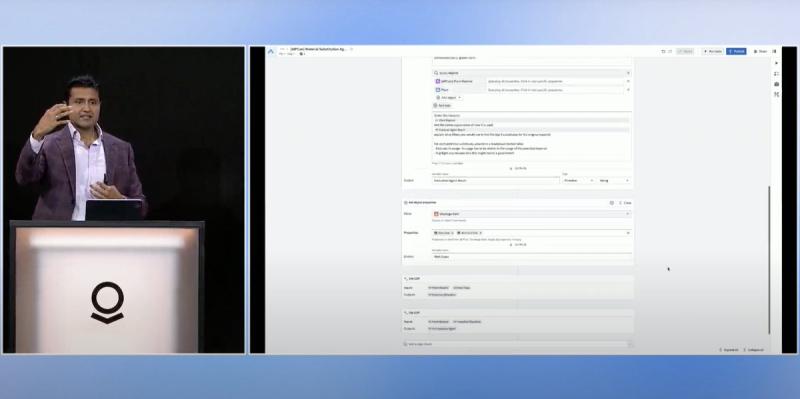Click the Add tool button
This screenshot has width=800, height=399.
point(442,105)
